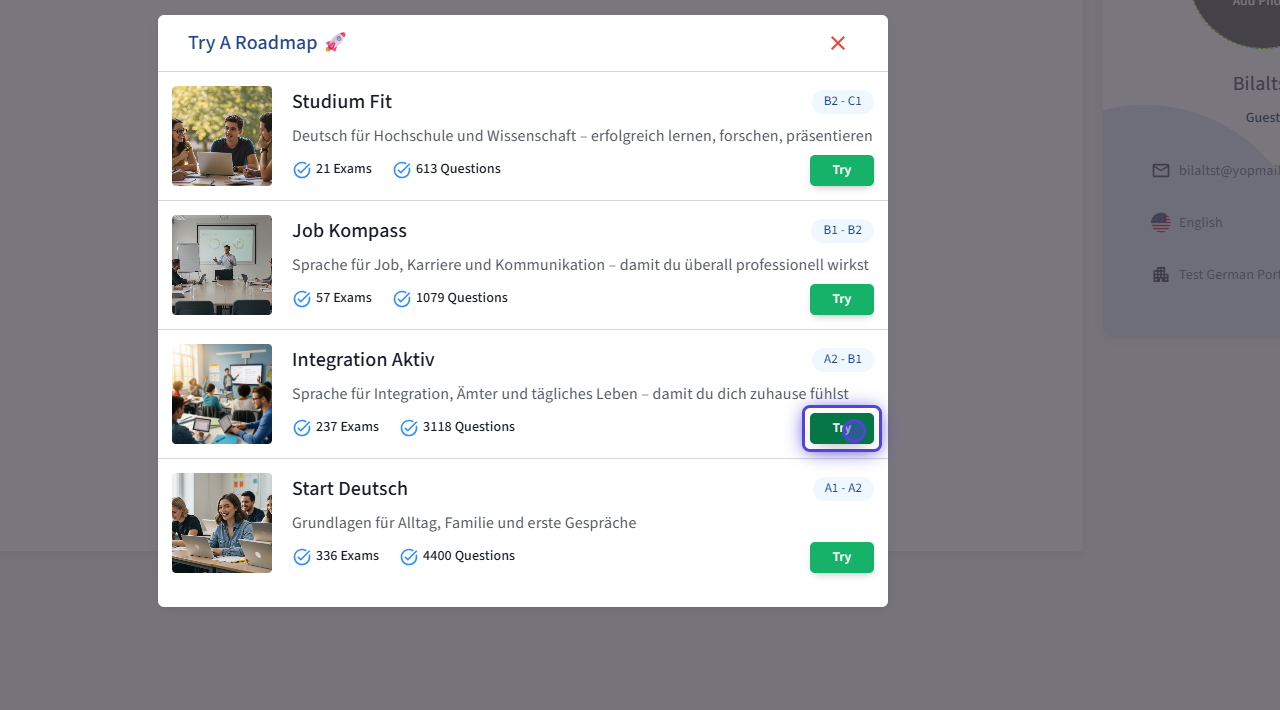The height and width of the screenshot is (710, 1280).
Task: Click Try button for Studium Fit
Action: click(x=841, y=170)
